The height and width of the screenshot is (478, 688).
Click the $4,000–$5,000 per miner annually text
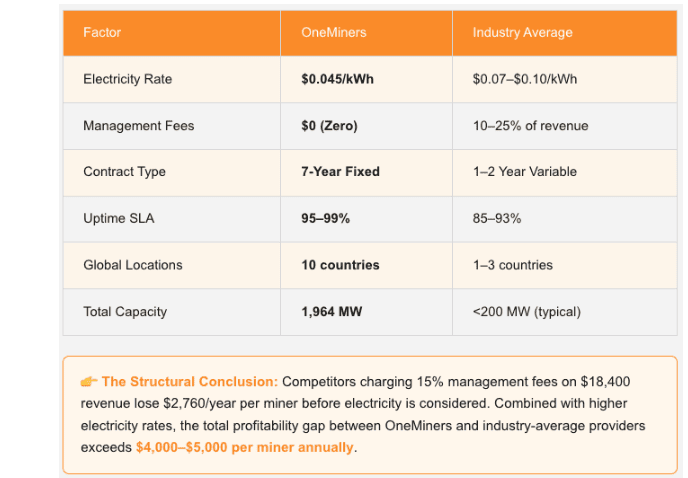click(x=244, y=447)
